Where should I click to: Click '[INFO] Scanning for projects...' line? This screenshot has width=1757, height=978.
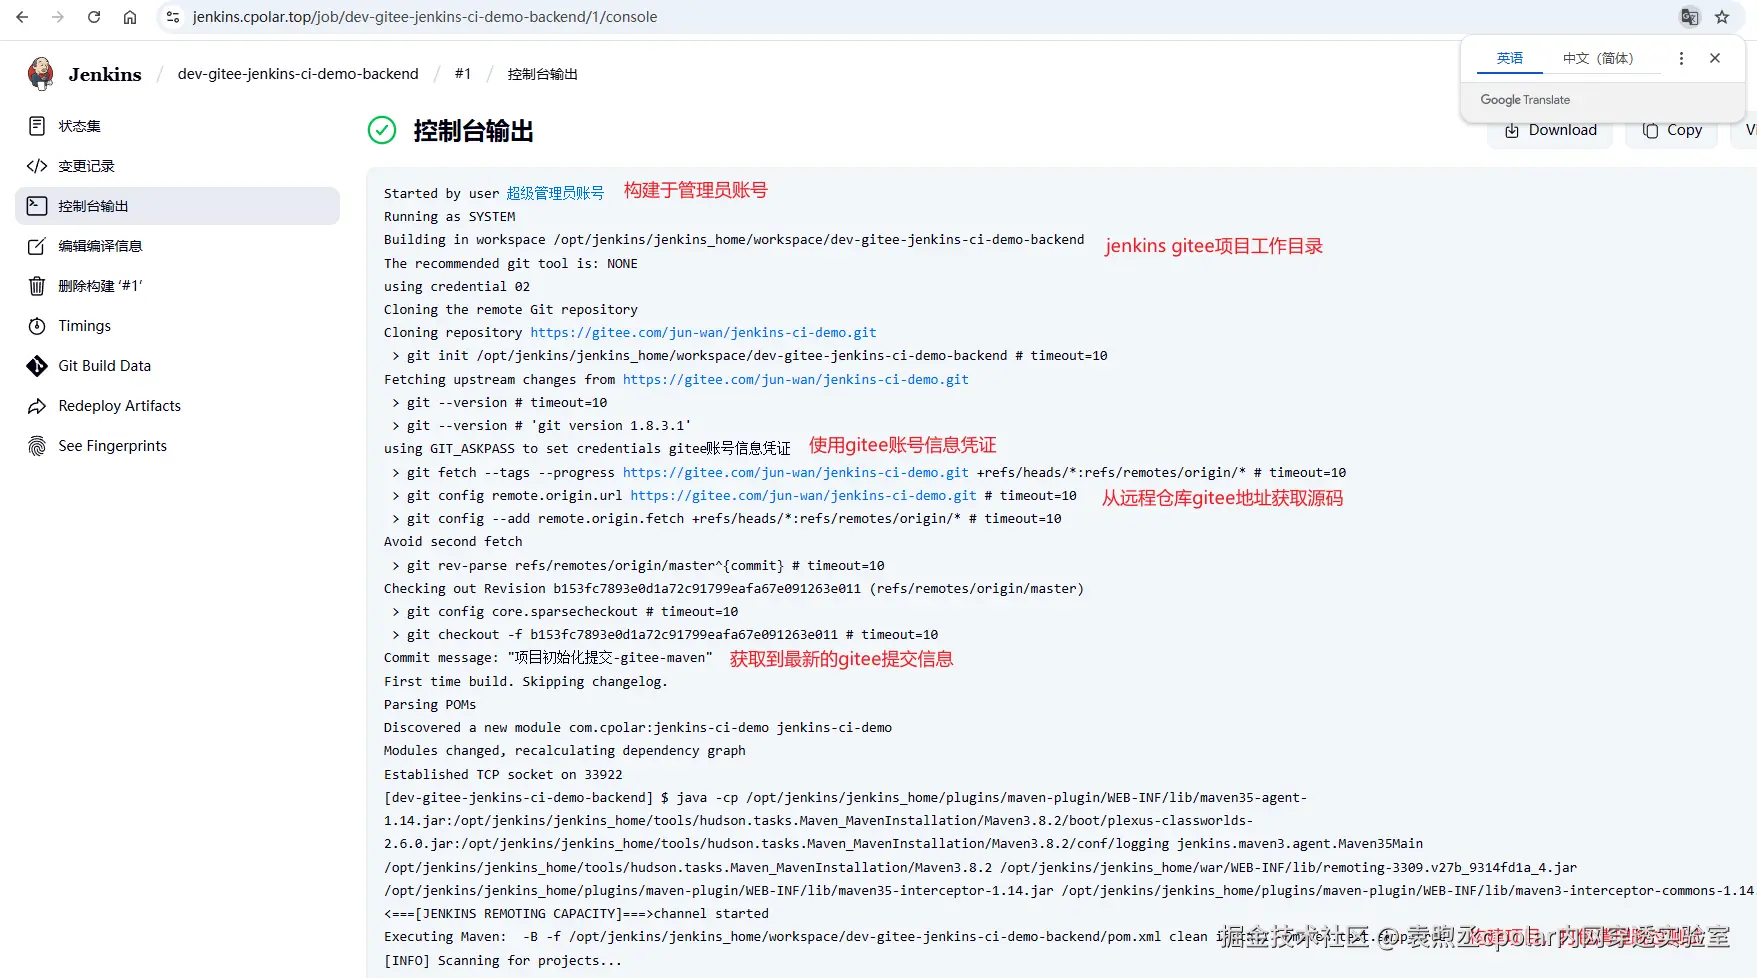(x=503, y=960)
